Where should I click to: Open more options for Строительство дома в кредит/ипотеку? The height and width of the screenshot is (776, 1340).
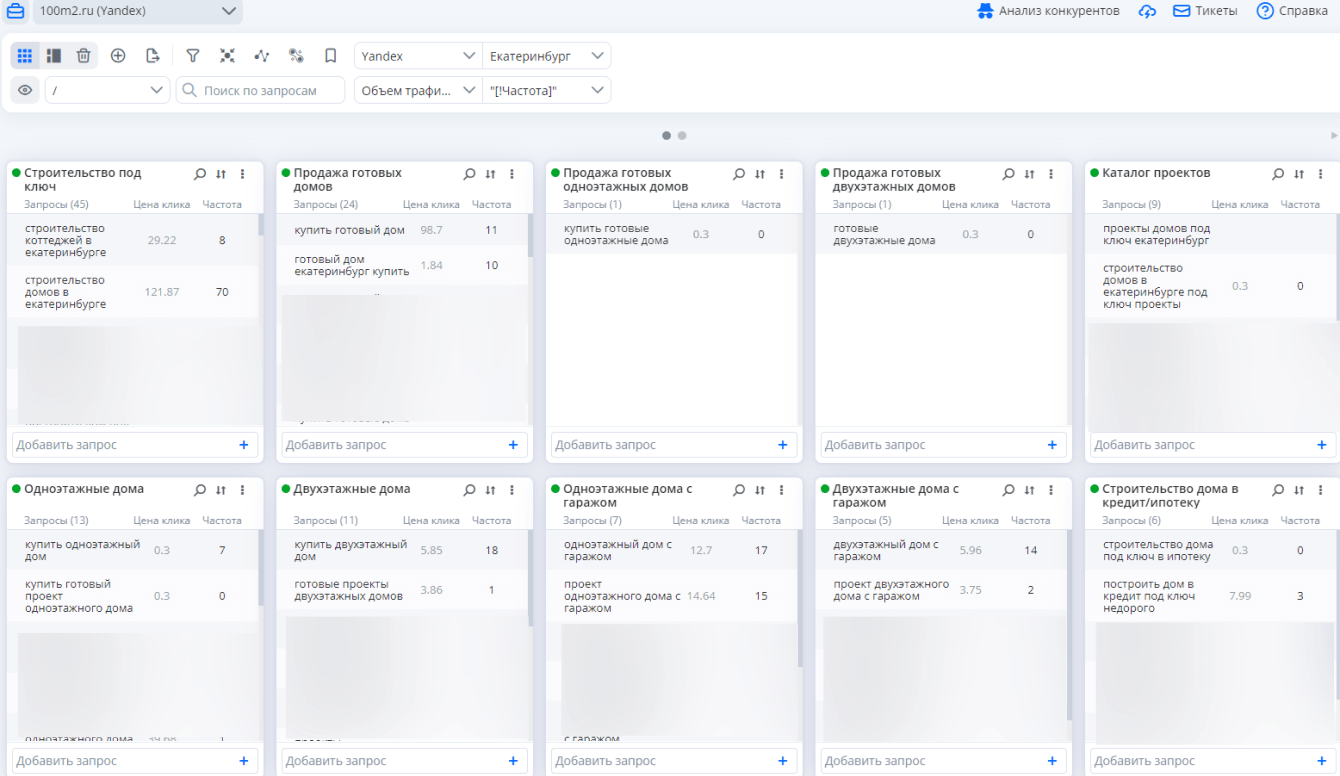(1320, 490)
